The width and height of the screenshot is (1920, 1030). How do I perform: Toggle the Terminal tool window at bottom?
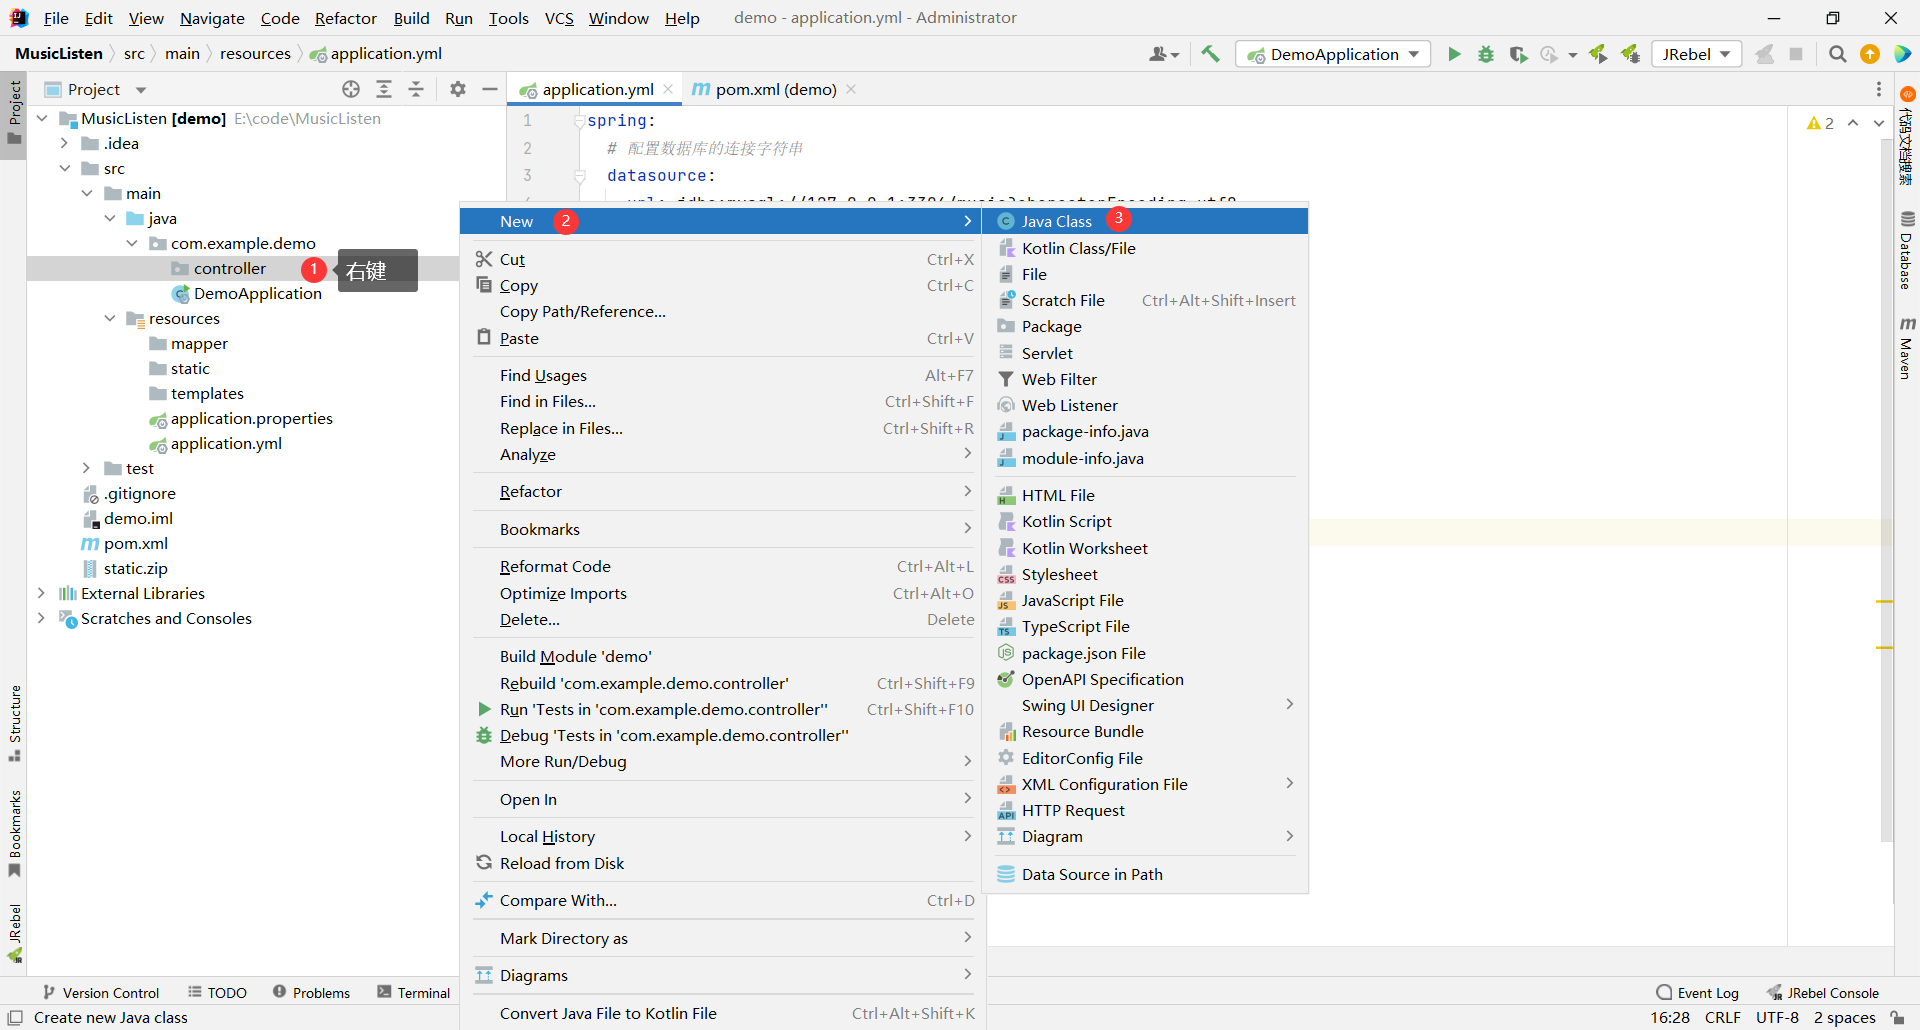coord(414,993)
